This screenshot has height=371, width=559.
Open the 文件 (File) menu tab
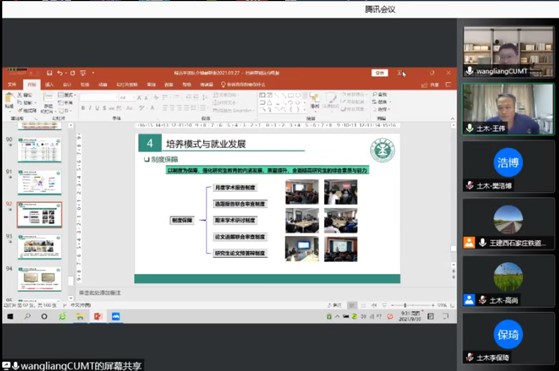12,84
